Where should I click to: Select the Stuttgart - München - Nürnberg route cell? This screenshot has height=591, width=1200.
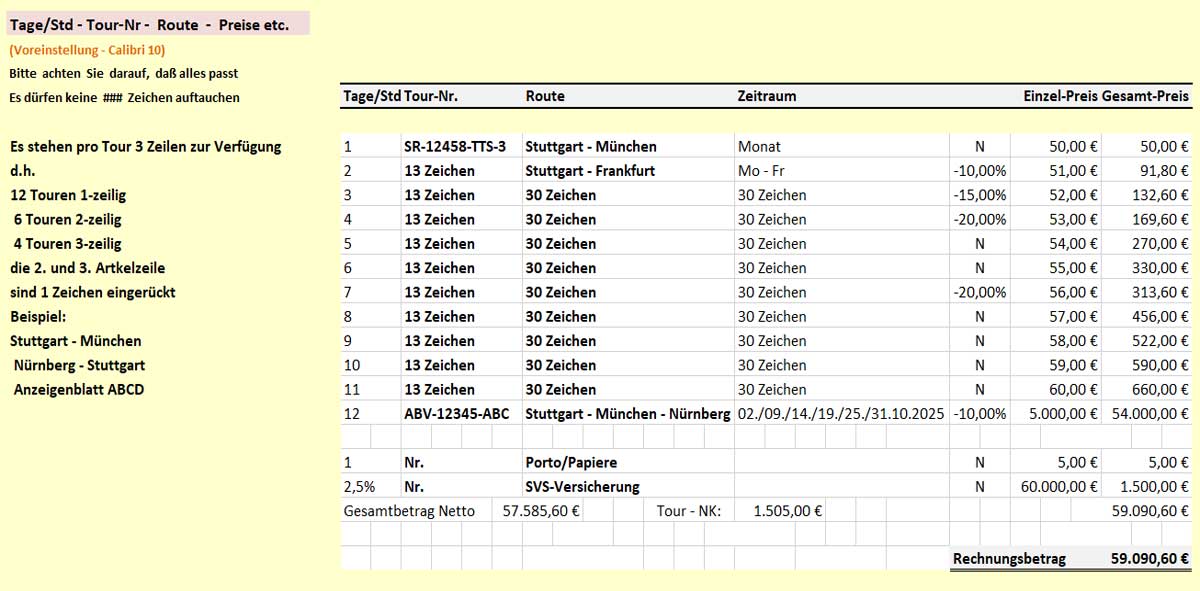coord(627,414)
